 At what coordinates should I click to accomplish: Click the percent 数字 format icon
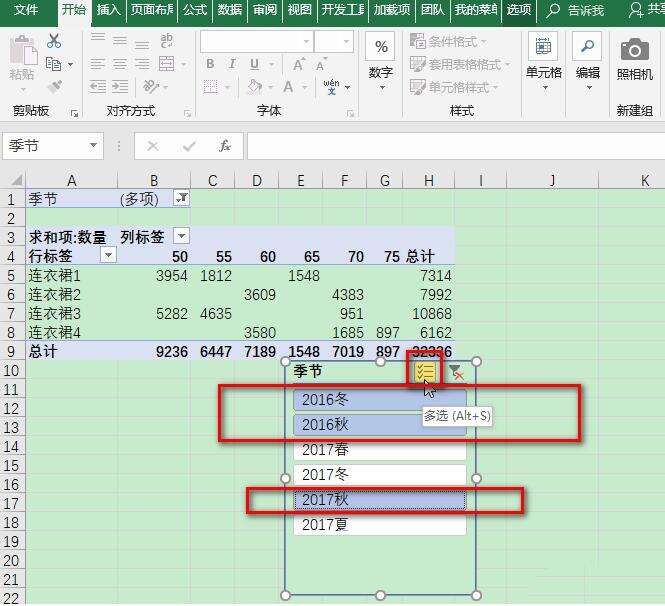pyautogui.click(x=381, y=46)
